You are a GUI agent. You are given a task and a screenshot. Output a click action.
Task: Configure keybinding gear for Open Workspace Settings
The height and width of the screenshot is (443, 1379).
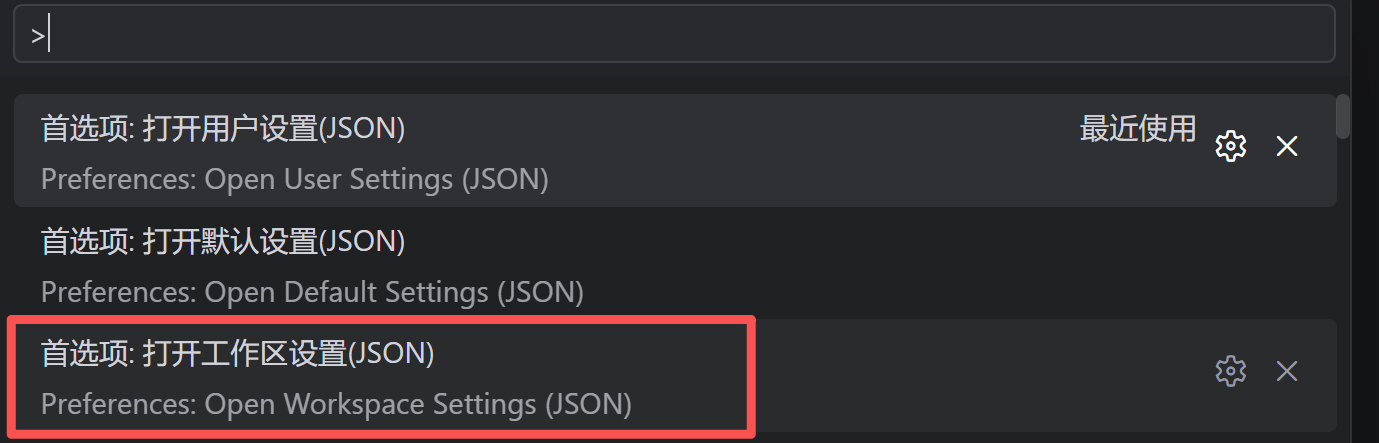[1230, 371]
